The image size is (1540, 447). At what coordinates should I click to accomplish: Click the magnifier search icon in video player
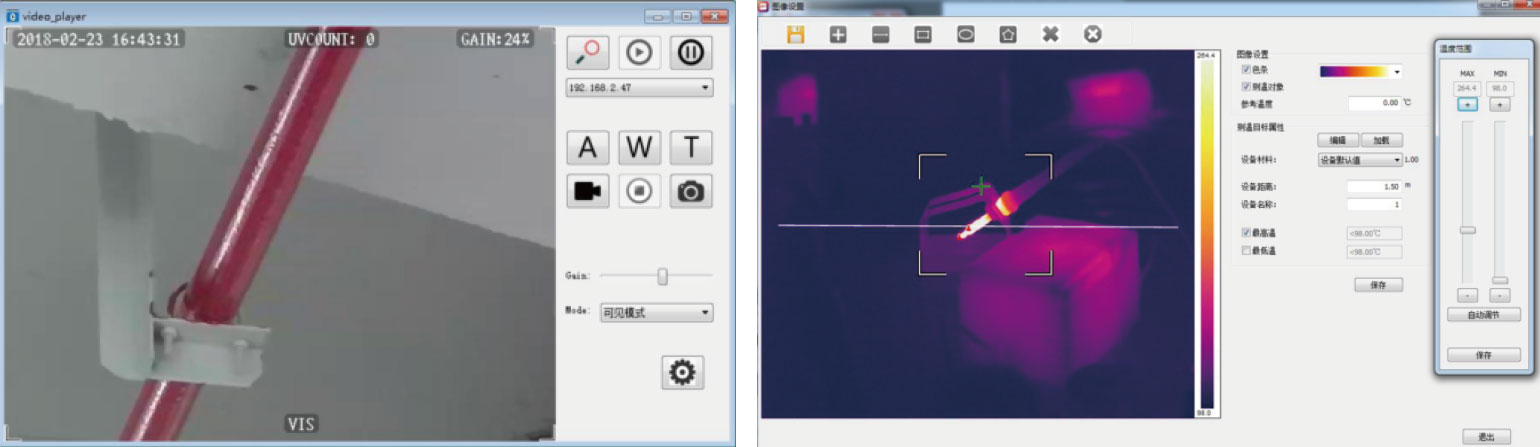pos(587,53)
